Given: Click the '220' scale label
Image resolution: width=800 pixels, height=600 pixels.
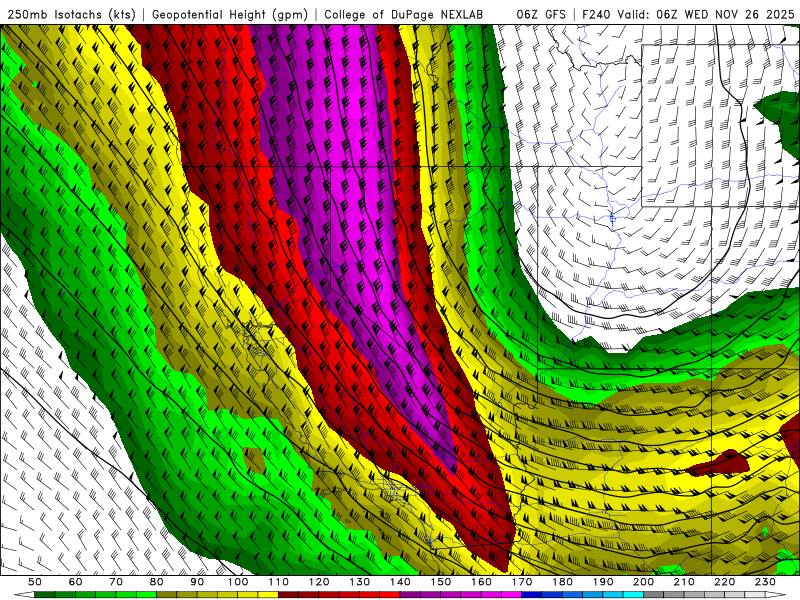Looking at the screenshot, I should pyautogui.click(x=724, y=582).
